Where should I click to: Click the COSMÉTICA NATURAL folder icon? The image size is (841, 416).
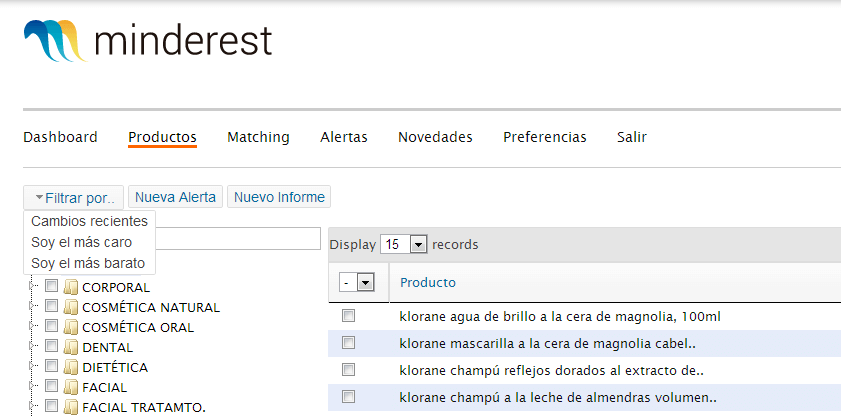(x=71, y=307)
